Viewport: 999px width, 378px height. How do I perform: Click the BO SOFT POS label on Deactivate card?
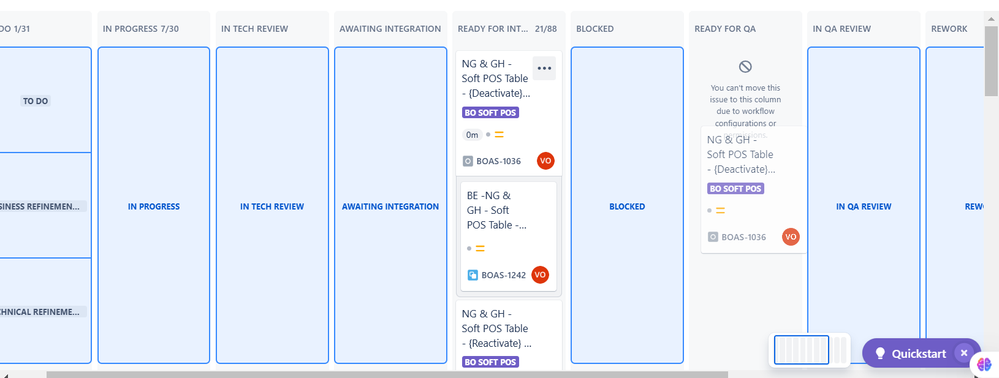click(x=490, y=113)
